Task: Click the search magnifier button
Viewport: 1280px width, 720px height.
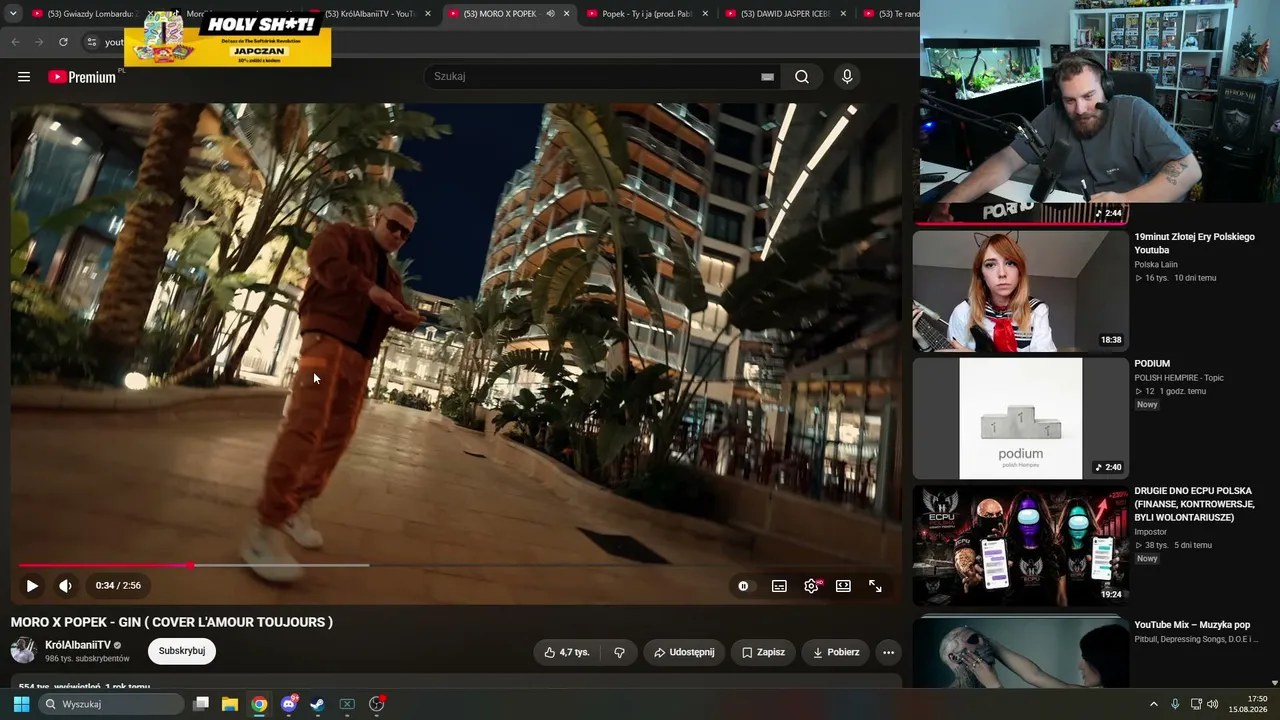Action: (802, 77)
